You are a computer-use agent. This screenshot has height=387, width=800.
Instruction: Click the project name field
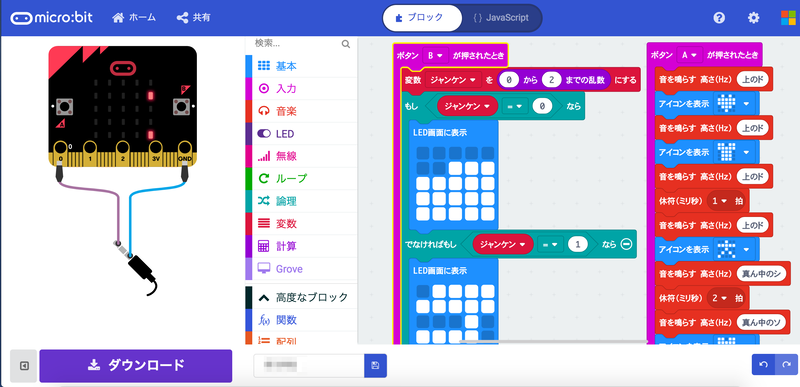(309, 366)
